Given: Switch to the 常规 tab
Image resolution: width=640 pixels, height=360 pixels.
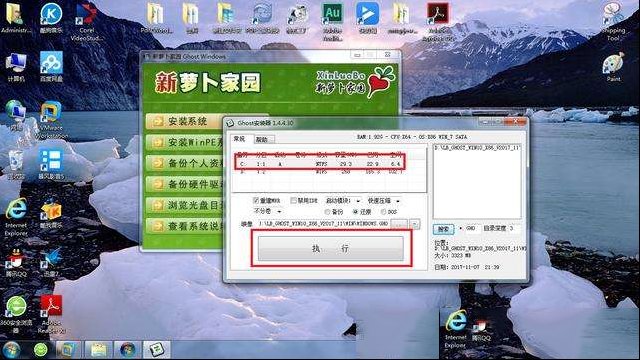Looking at the screenshot, I should [239, 139].
